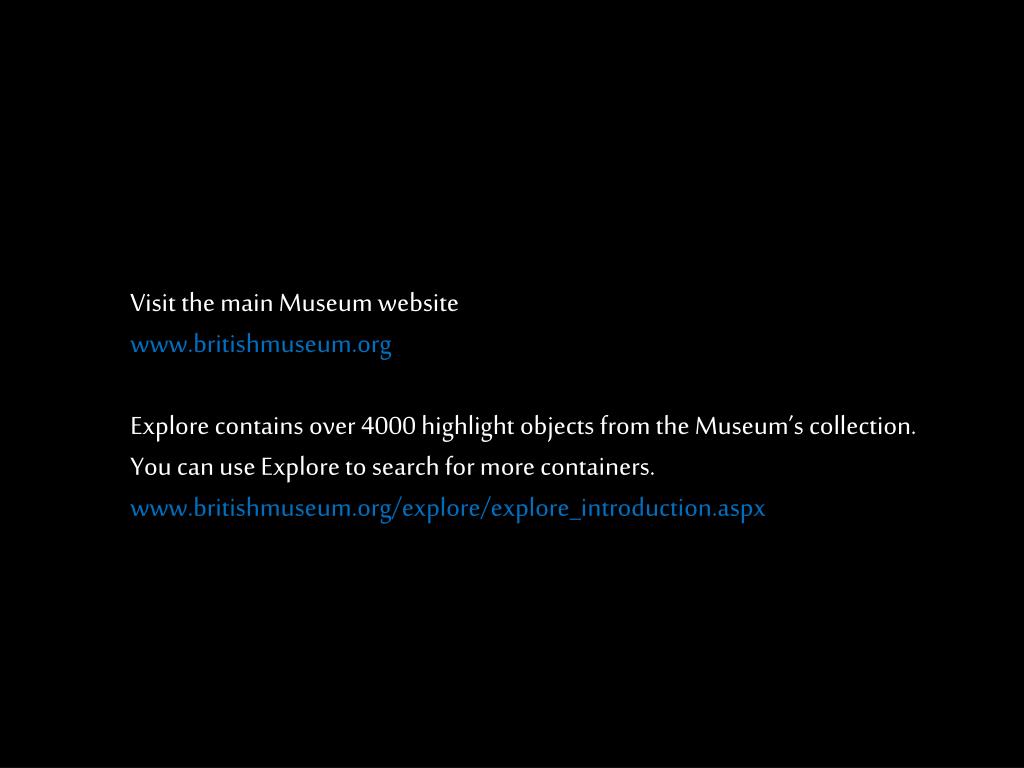Click the 'Visit the main Museum website' line

pyautogui.click(x=294, y=303)
